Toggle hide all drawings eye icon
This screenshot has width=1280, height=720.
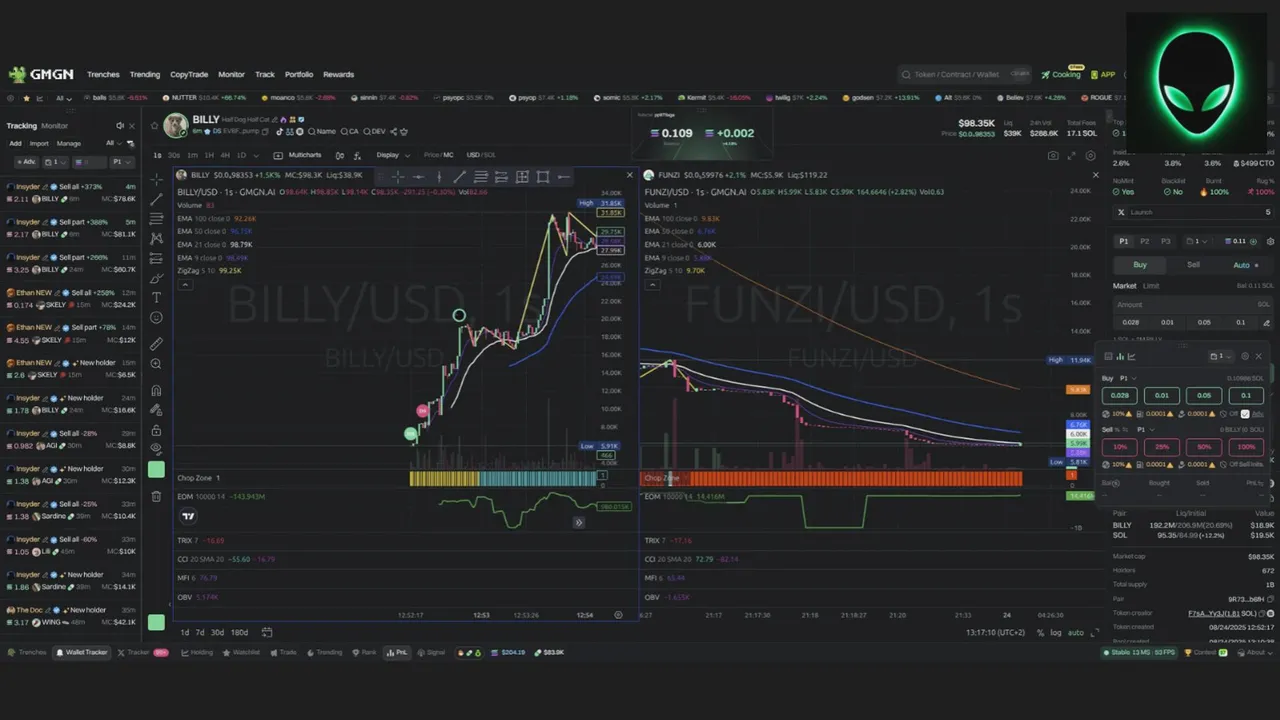tap(156, 449)
